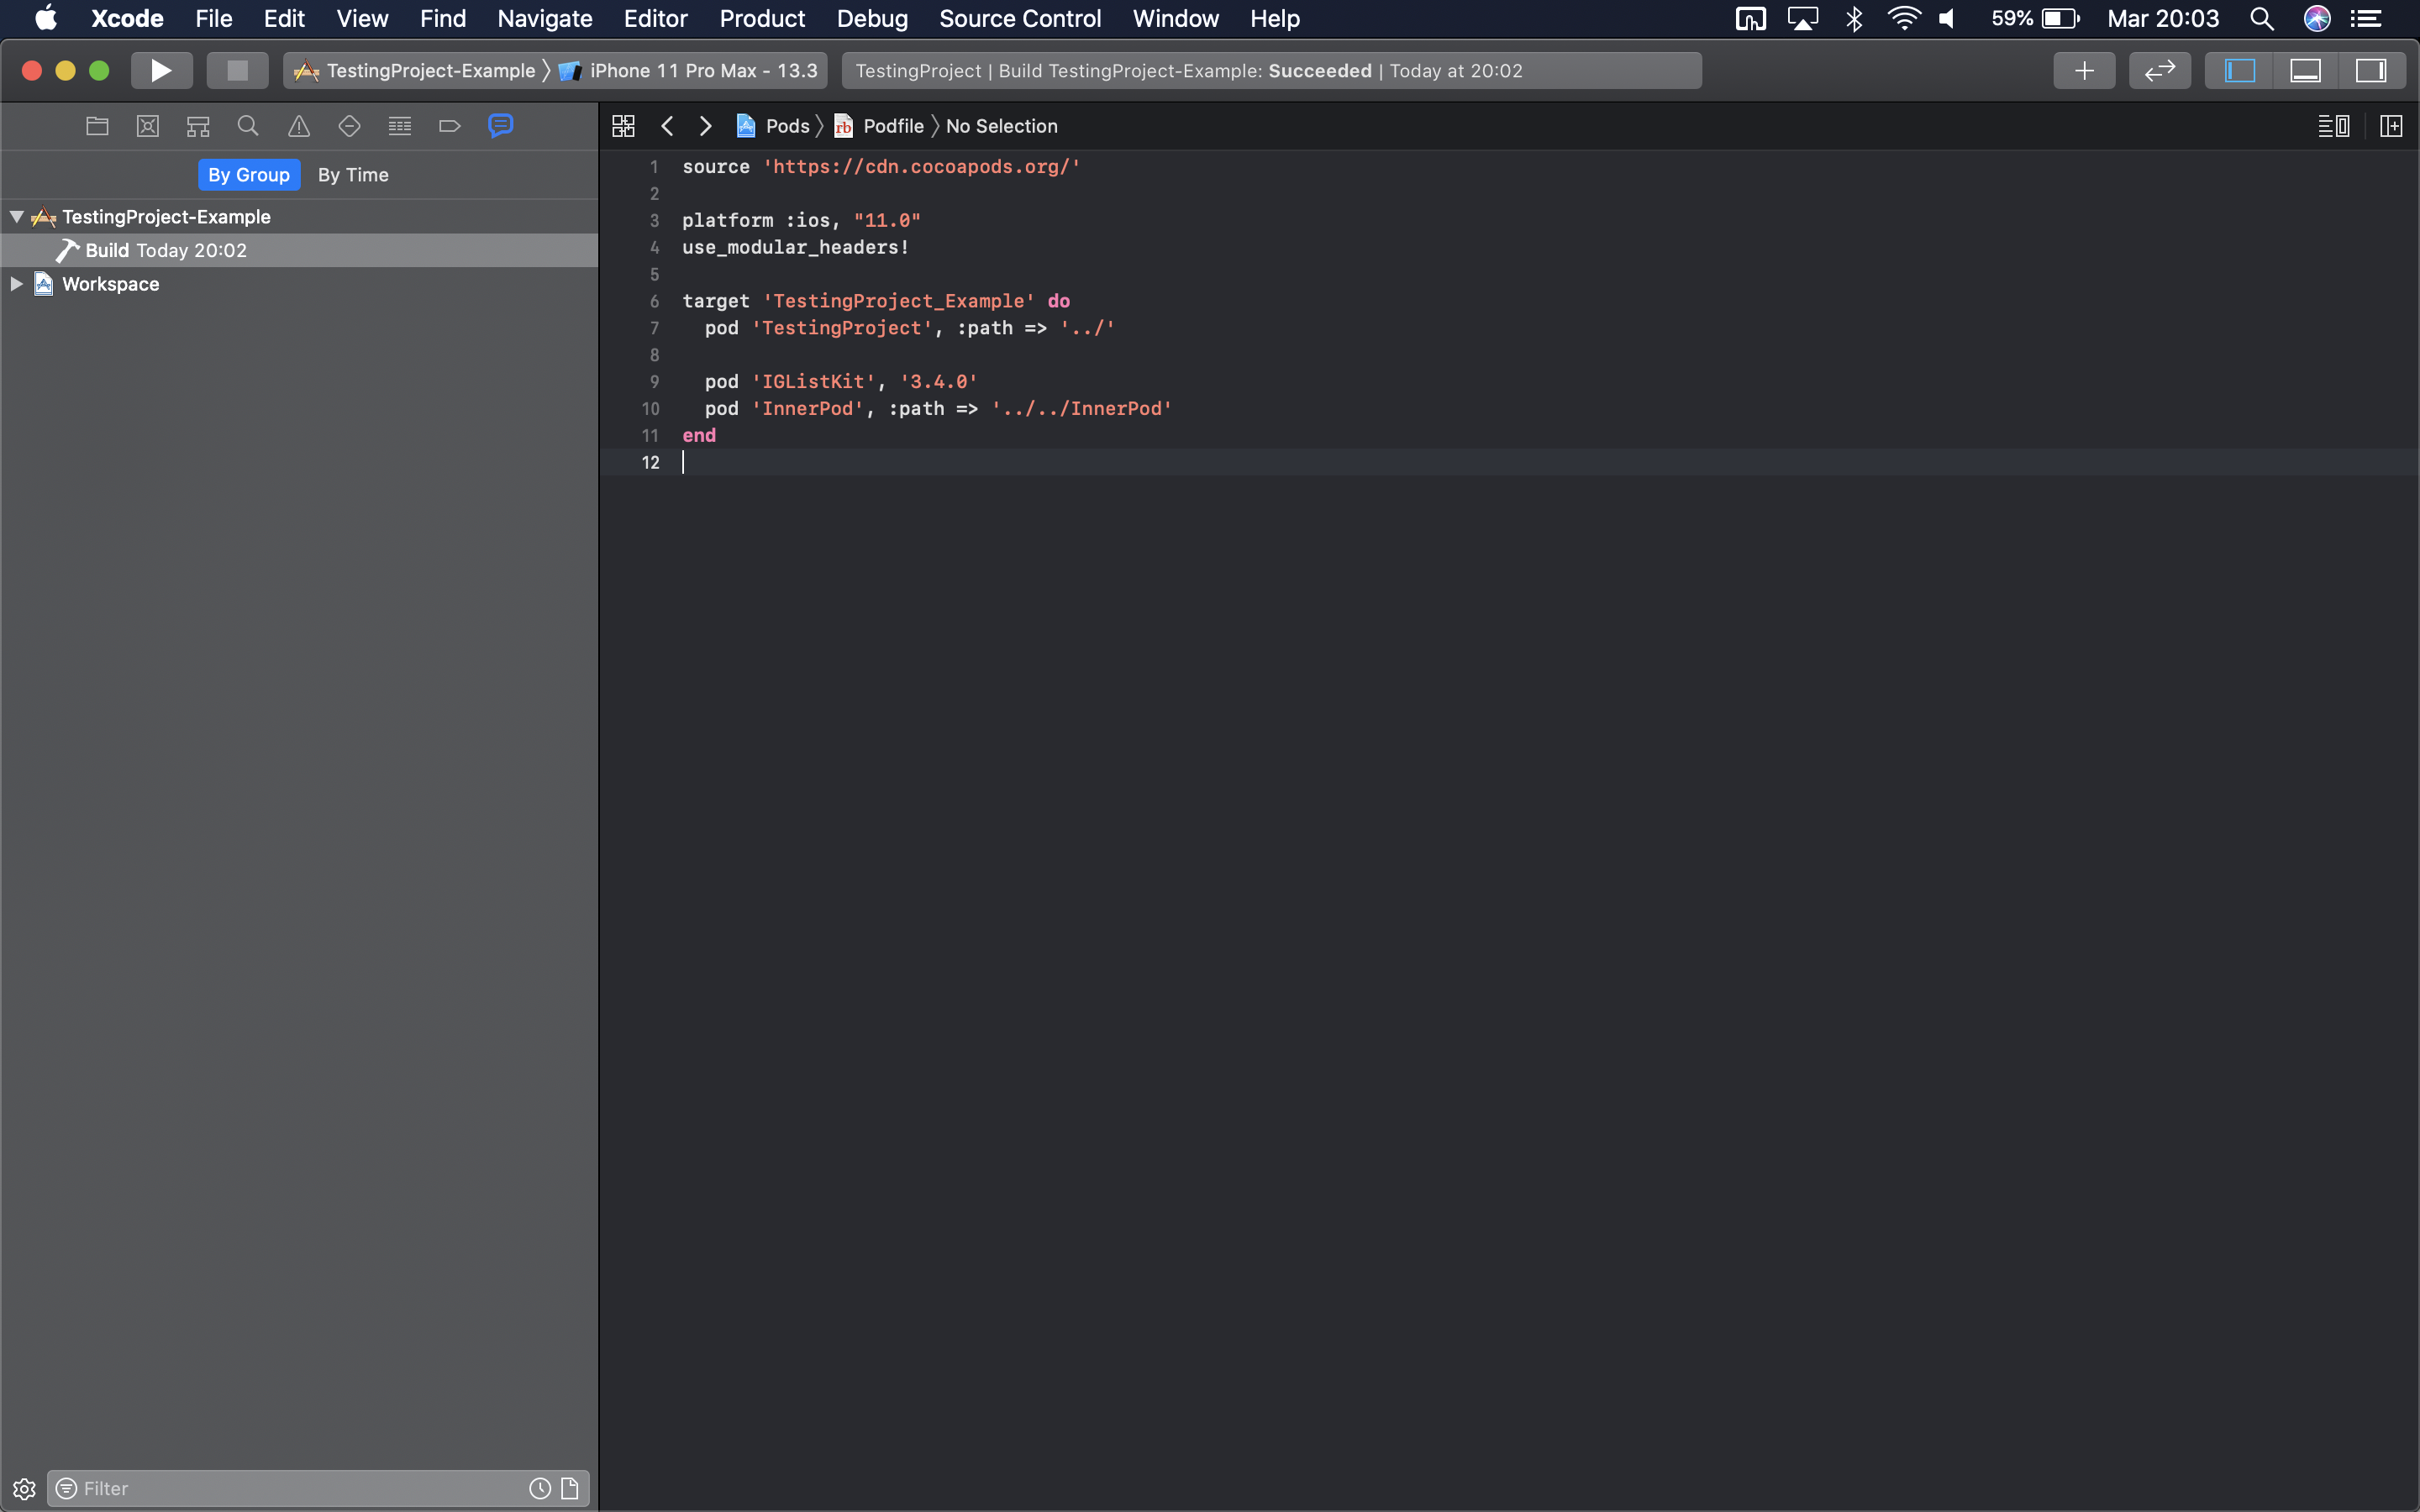Screen dimensions: 2420x1512
Task: Open the Breakpoint navigator icon
Action: 450,126
